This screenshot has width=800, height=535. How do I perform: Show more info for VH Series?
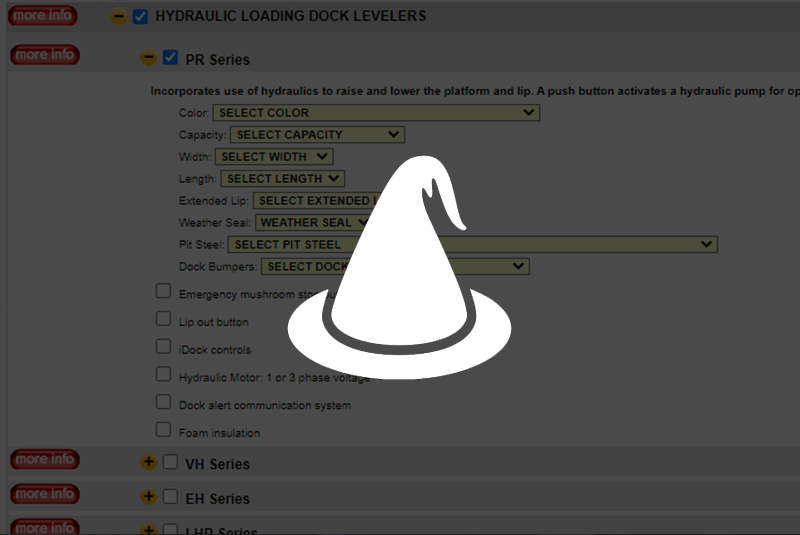click(x=44, y=460)
